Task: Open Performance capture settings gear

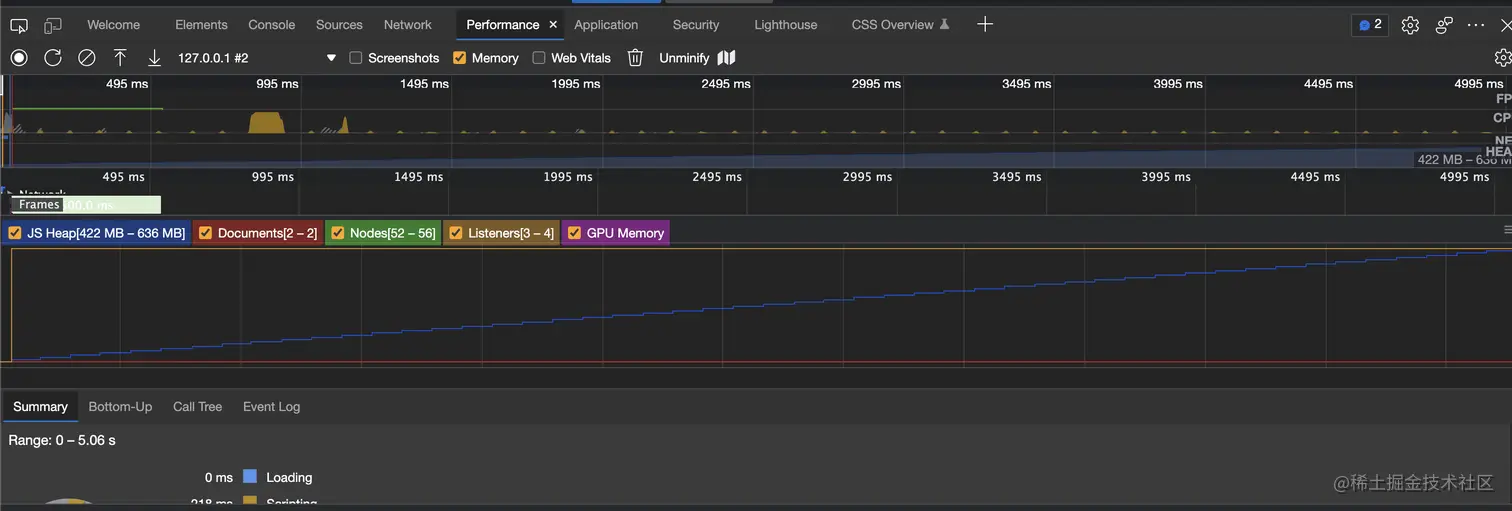Action: [1503, 58]
